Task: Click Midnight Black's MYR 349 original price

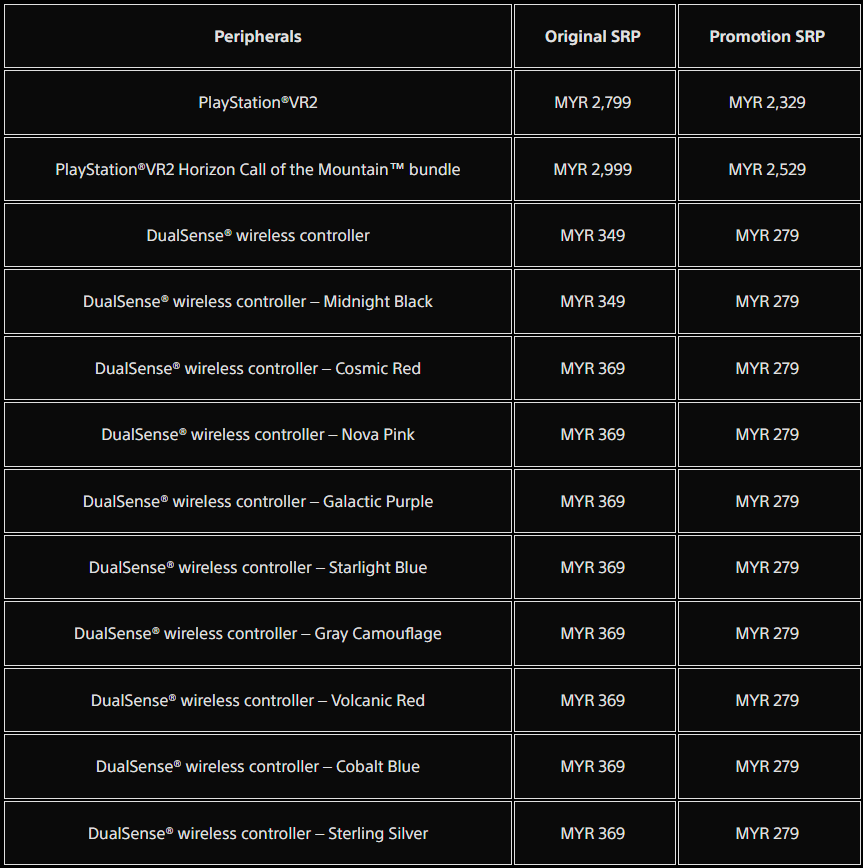Action: coord(592,302)
